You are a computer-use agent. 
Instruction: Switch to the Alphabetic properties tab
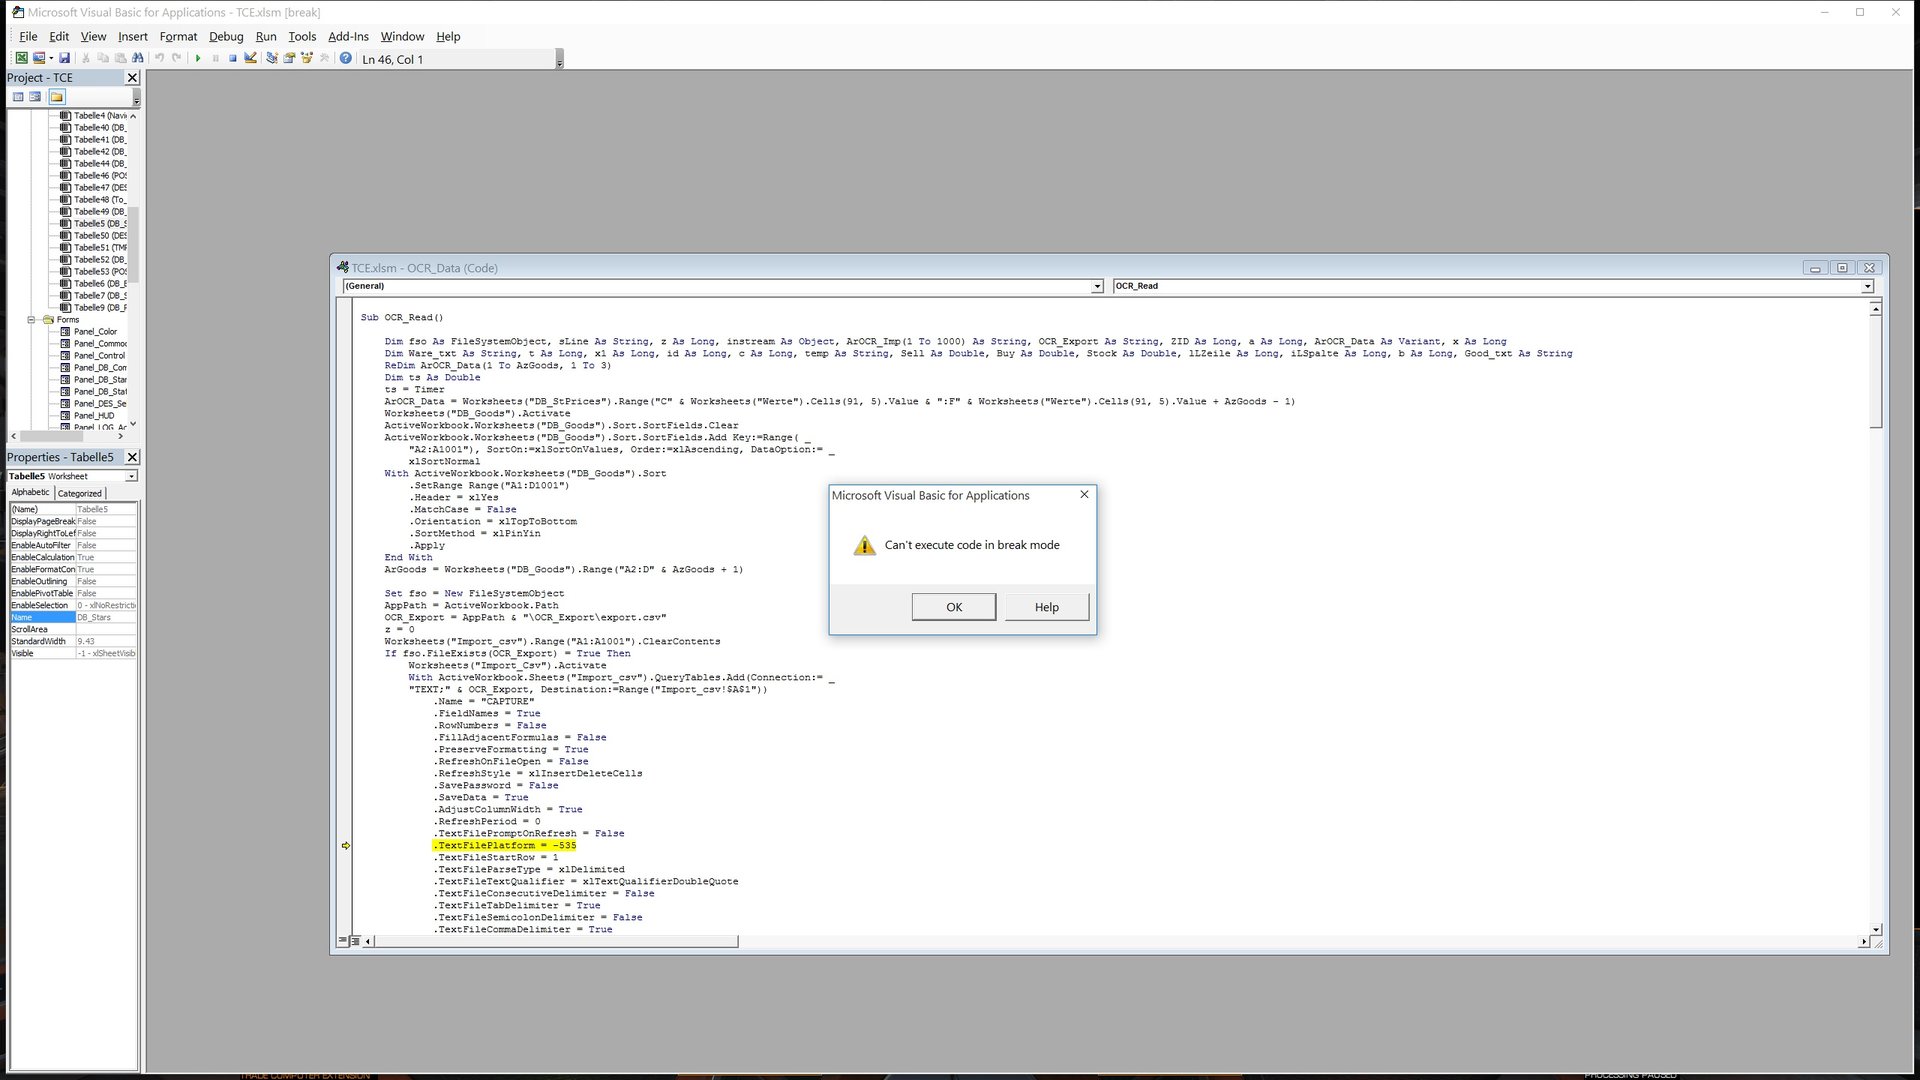click(x=30, y=492)
